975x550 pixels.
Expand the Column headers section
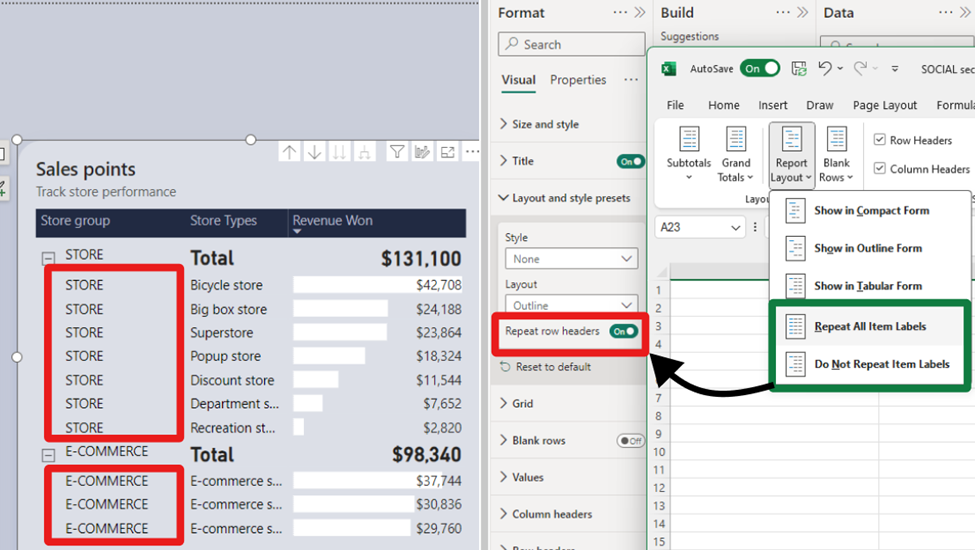click(x=546, y=514)
